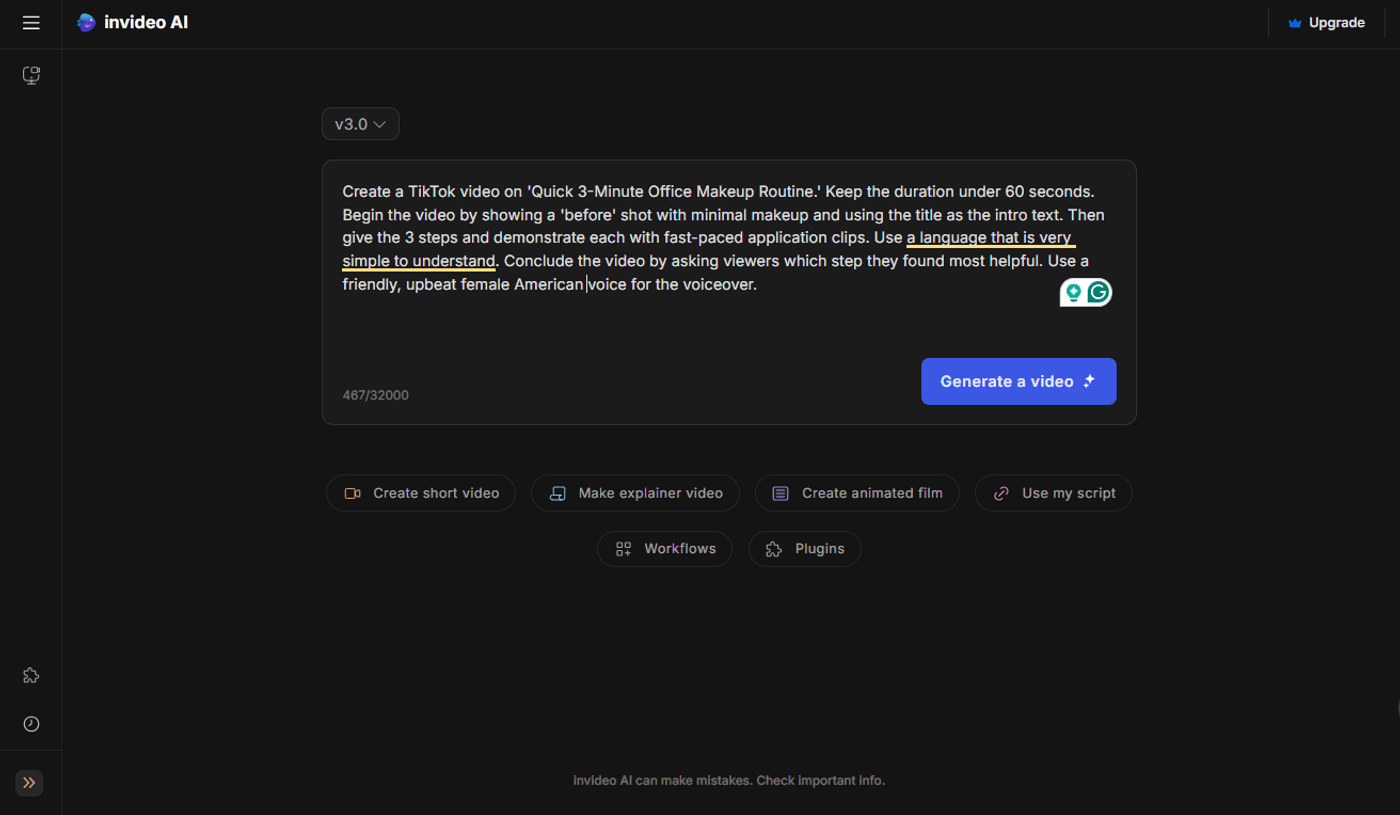Open the puzzle-piece icon in the sidebar
Screen dimensions: 1400x815
[x=31, y=676]
